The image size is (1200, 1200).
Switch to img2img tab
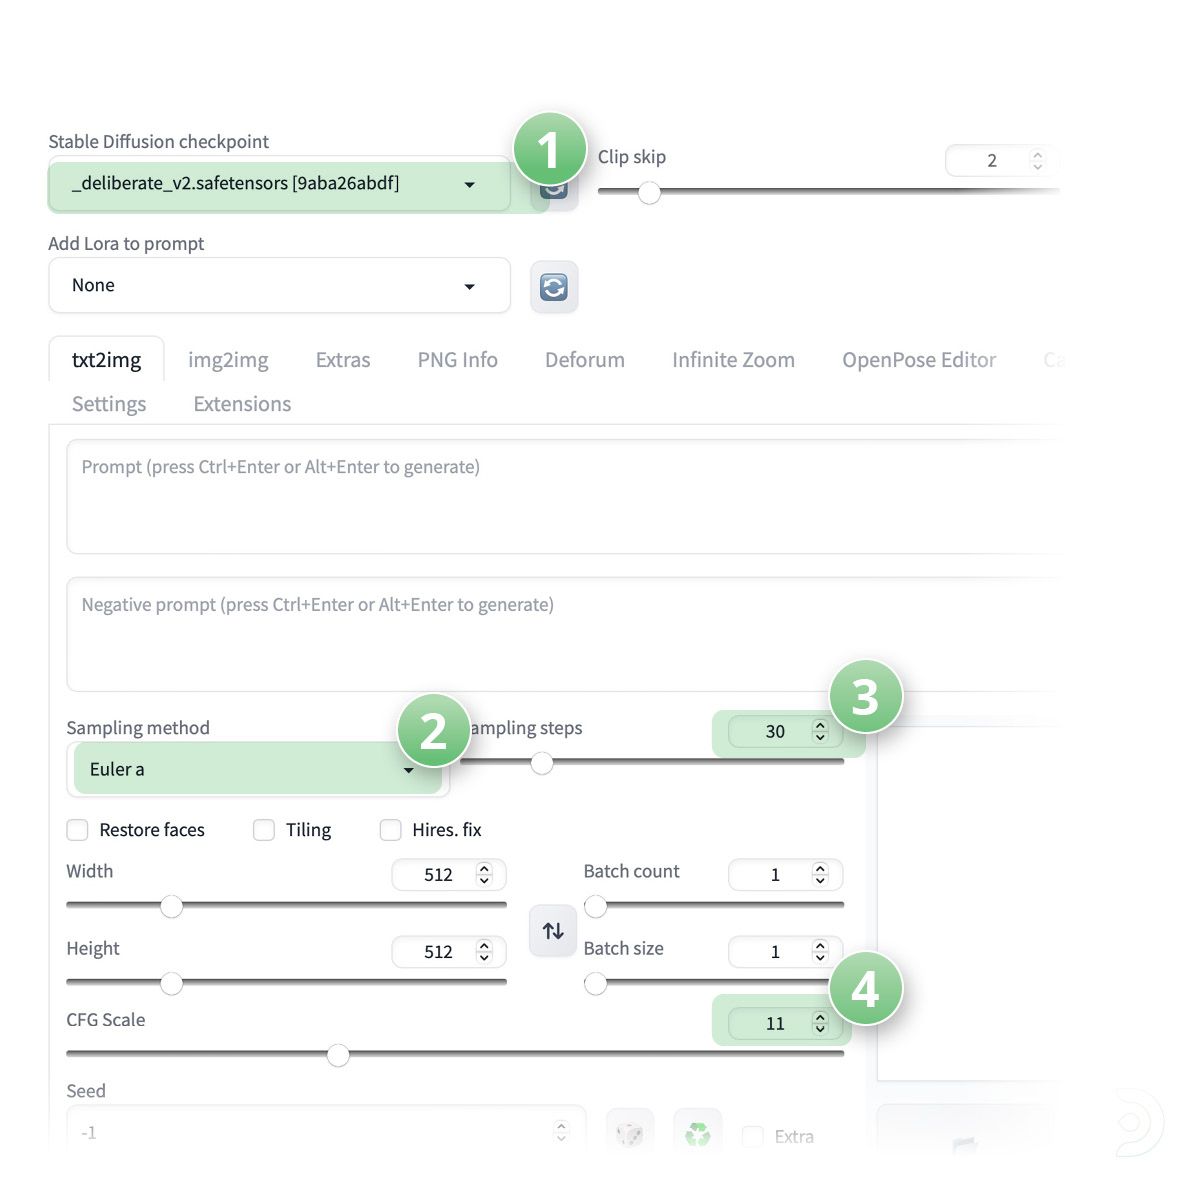(228, 360)
